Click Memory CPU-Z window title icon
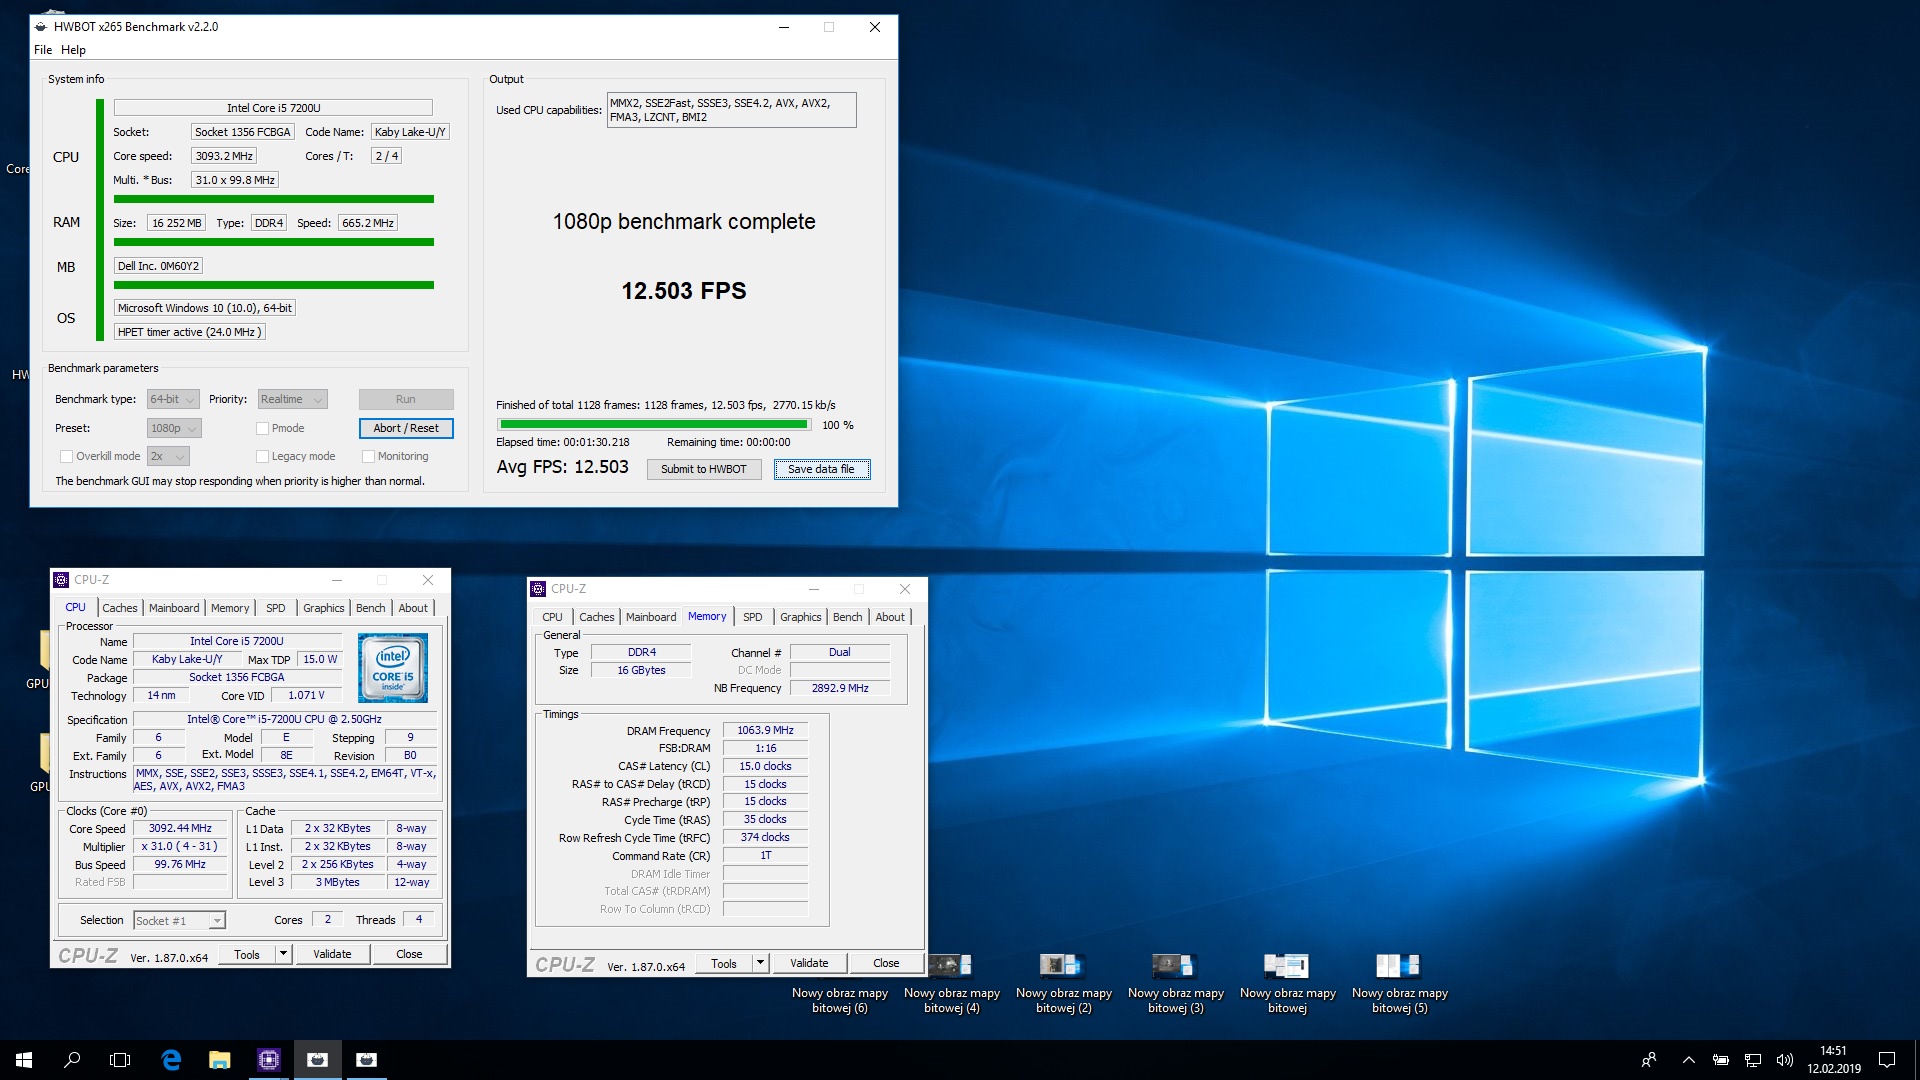 [539, 589]
